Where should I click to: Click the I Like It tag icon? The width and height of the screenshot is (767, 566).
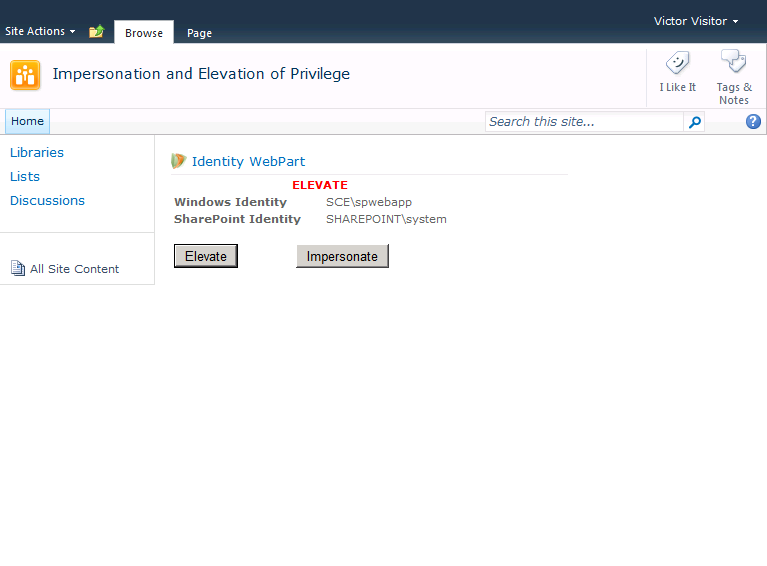(x=677, y=63)
